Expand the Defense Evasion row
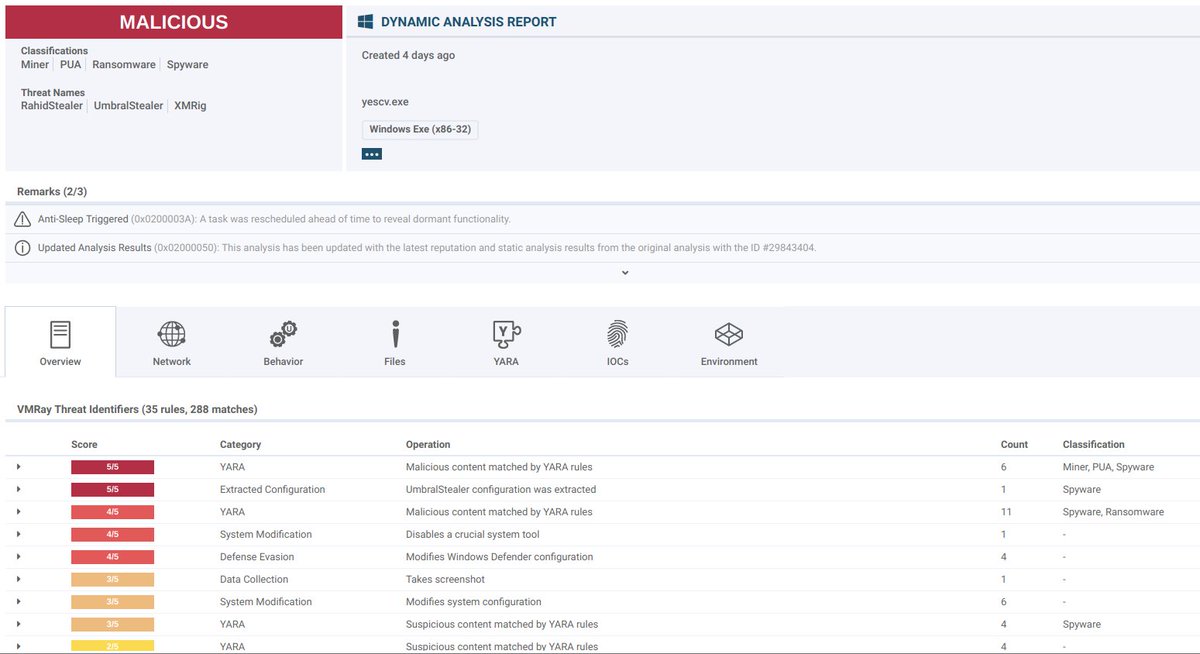 click(18, 557)
